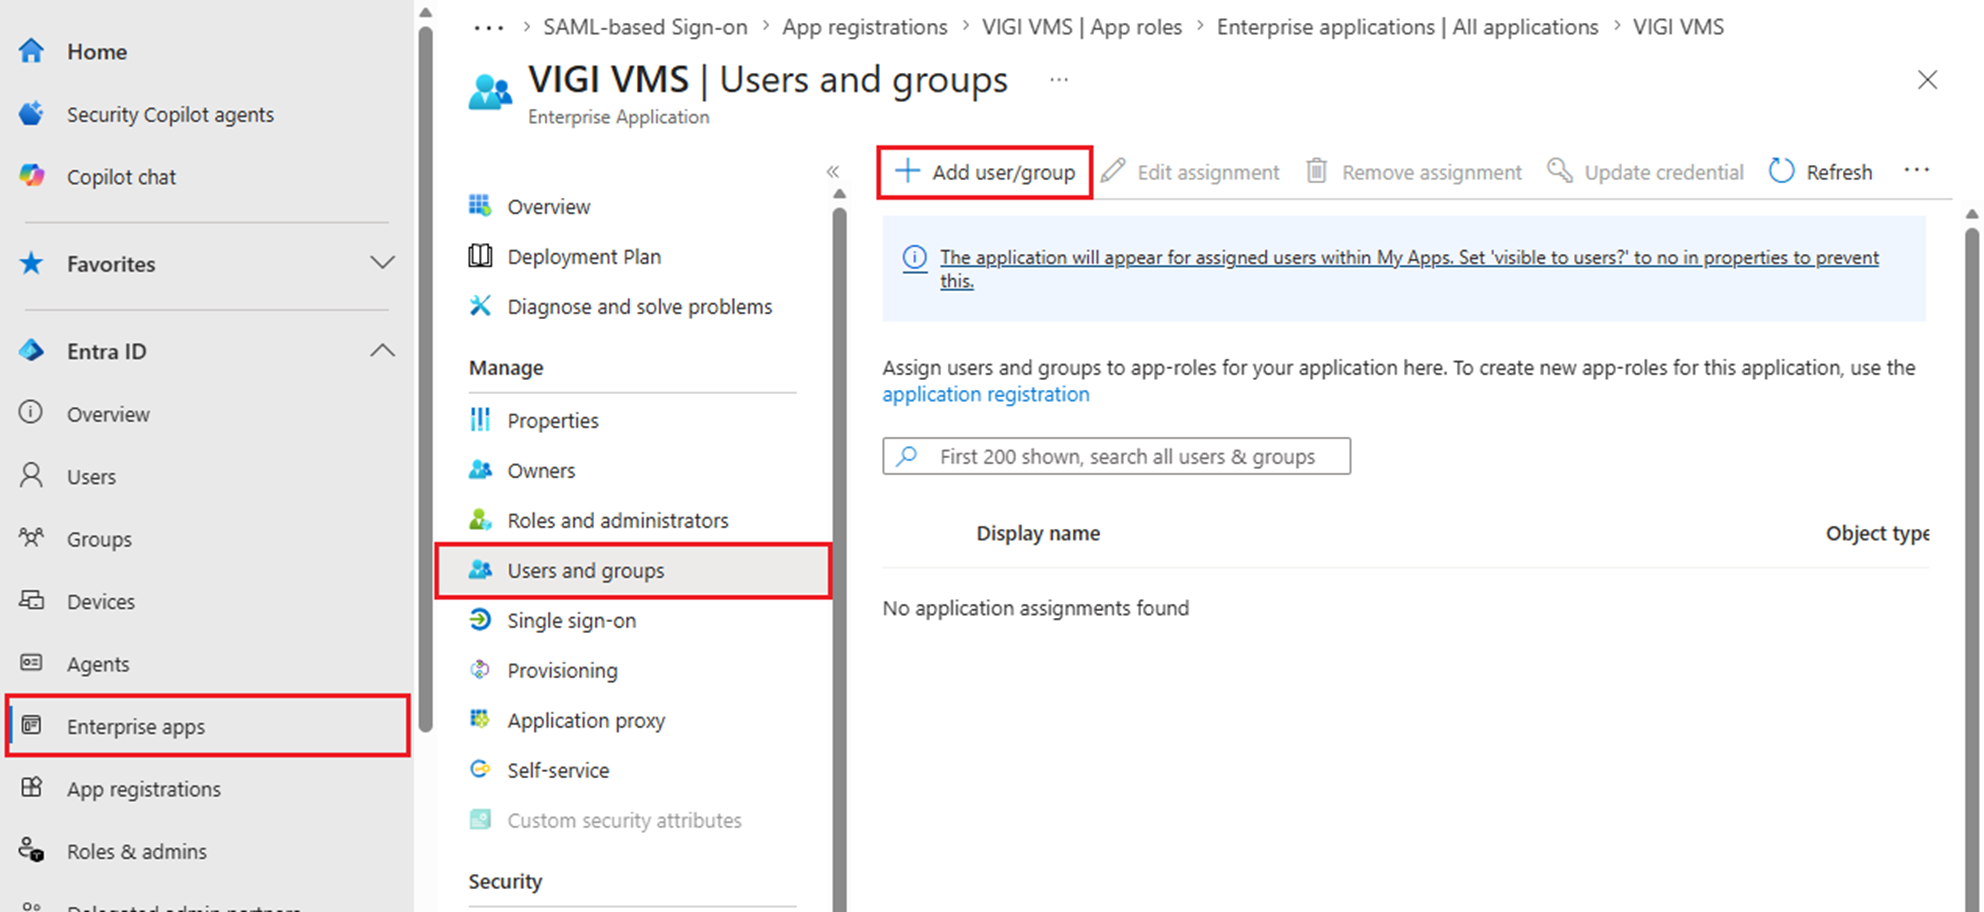Close the Users and groups blade
The width and height of the screenshot is (1984, 912).
click(1927, 80)
